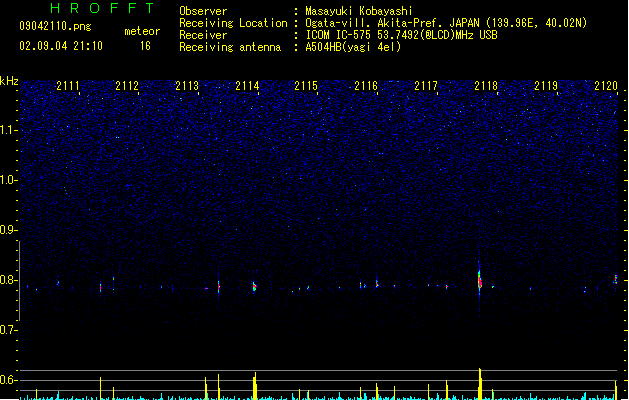Click the tallest yellow power peak near 2118
This screenshot has width=629, height=400.
(480, 383)
